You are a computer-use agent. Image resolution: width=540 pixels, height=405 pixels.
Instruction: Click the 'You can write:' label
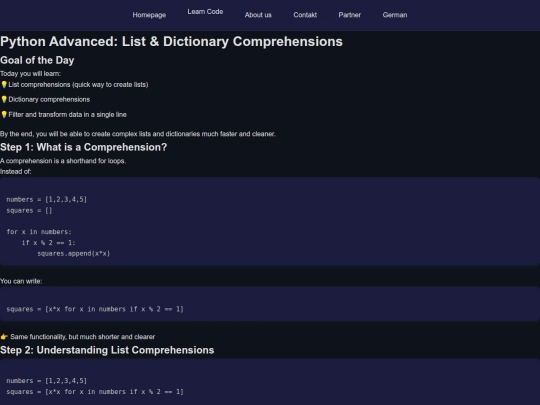(x=21, y=281)
